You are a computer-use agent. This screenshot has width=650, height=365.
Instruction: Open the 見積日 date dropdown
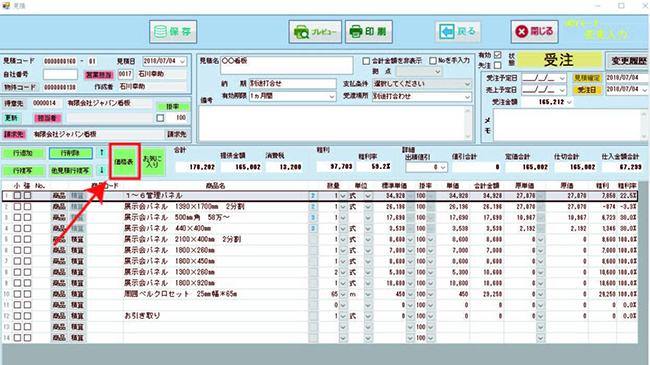182,61
